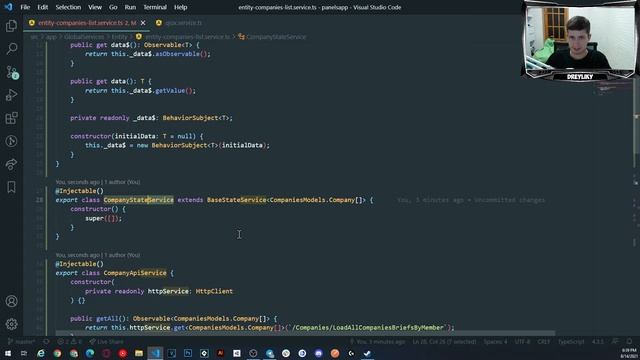Click the CompanyStateService breadcrumb symbol

coord(272,37)
